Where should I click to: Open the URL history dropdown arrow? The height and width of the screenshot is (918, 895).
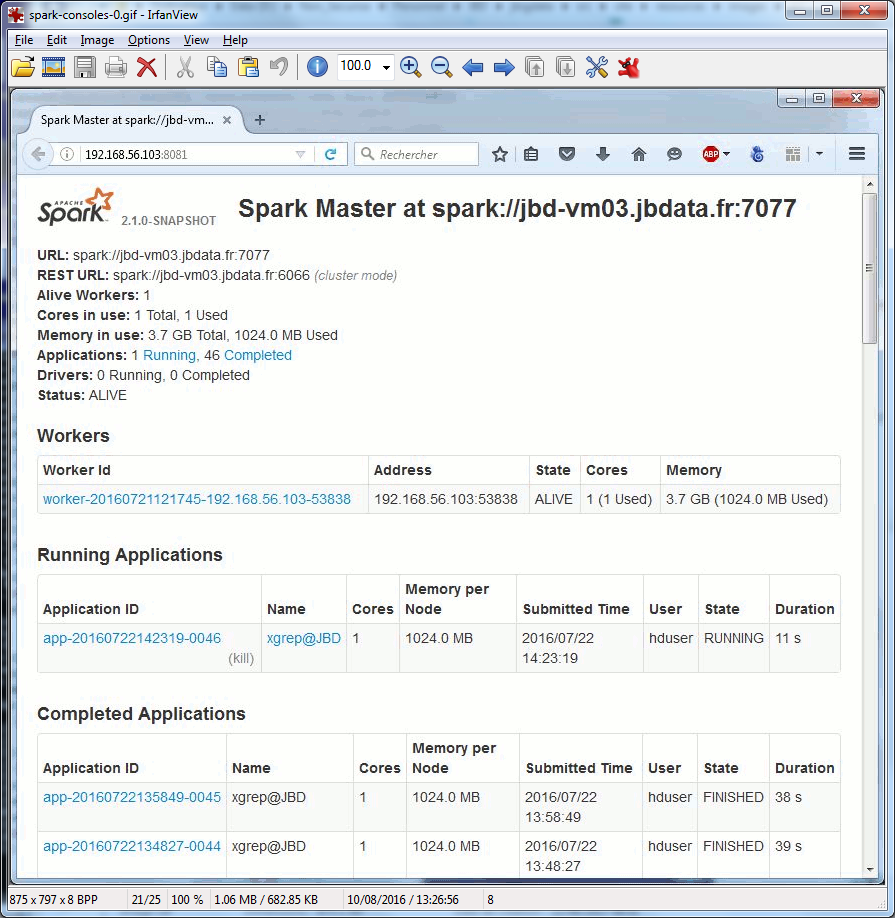[x=300, y=155]
